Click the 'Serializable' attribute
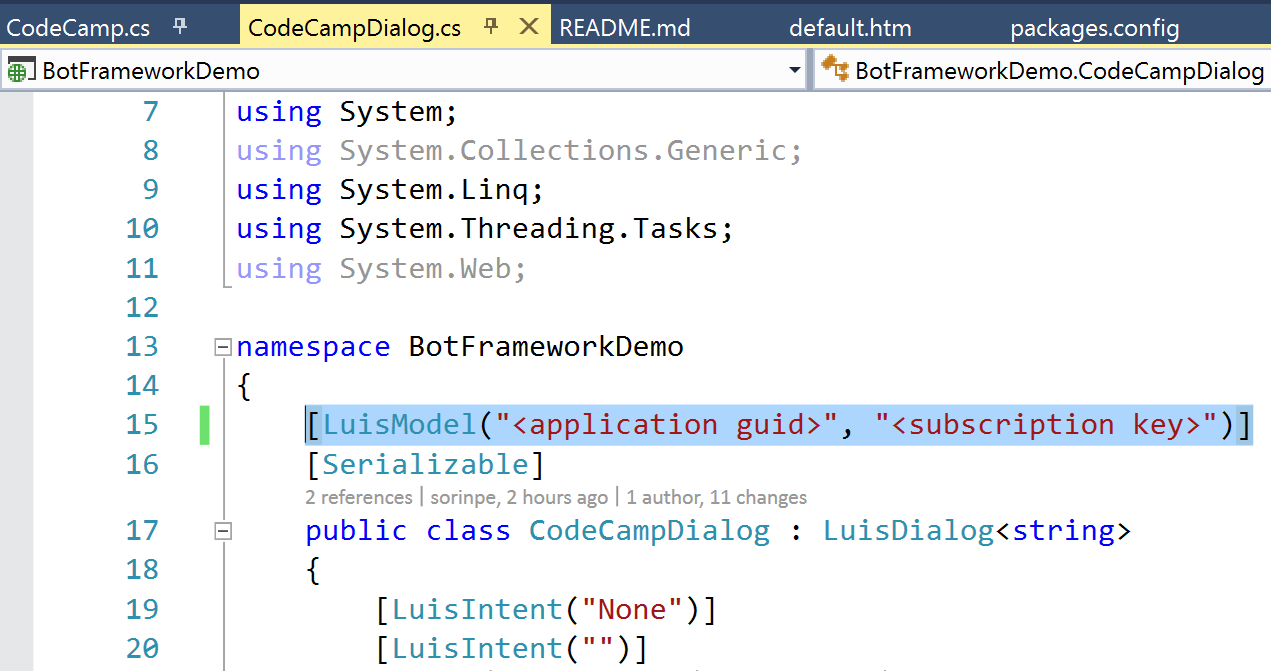1271x671 pixels. pyautogui.click(x=425, y=464)
